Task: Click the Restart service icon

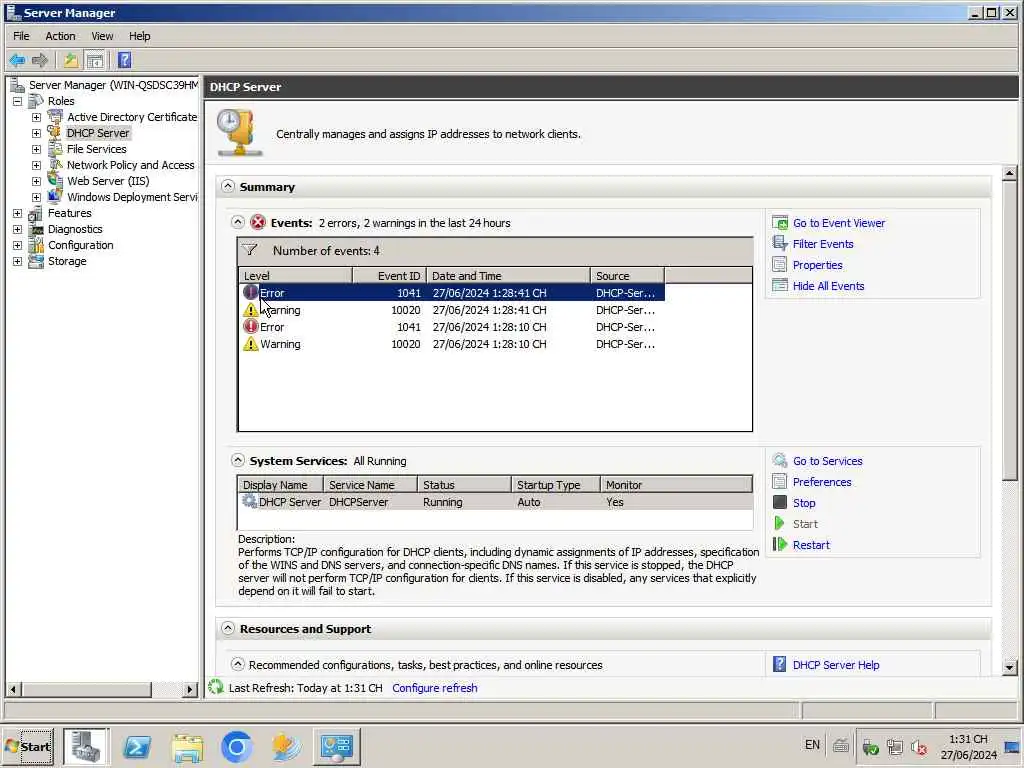Action: point(780,544)
